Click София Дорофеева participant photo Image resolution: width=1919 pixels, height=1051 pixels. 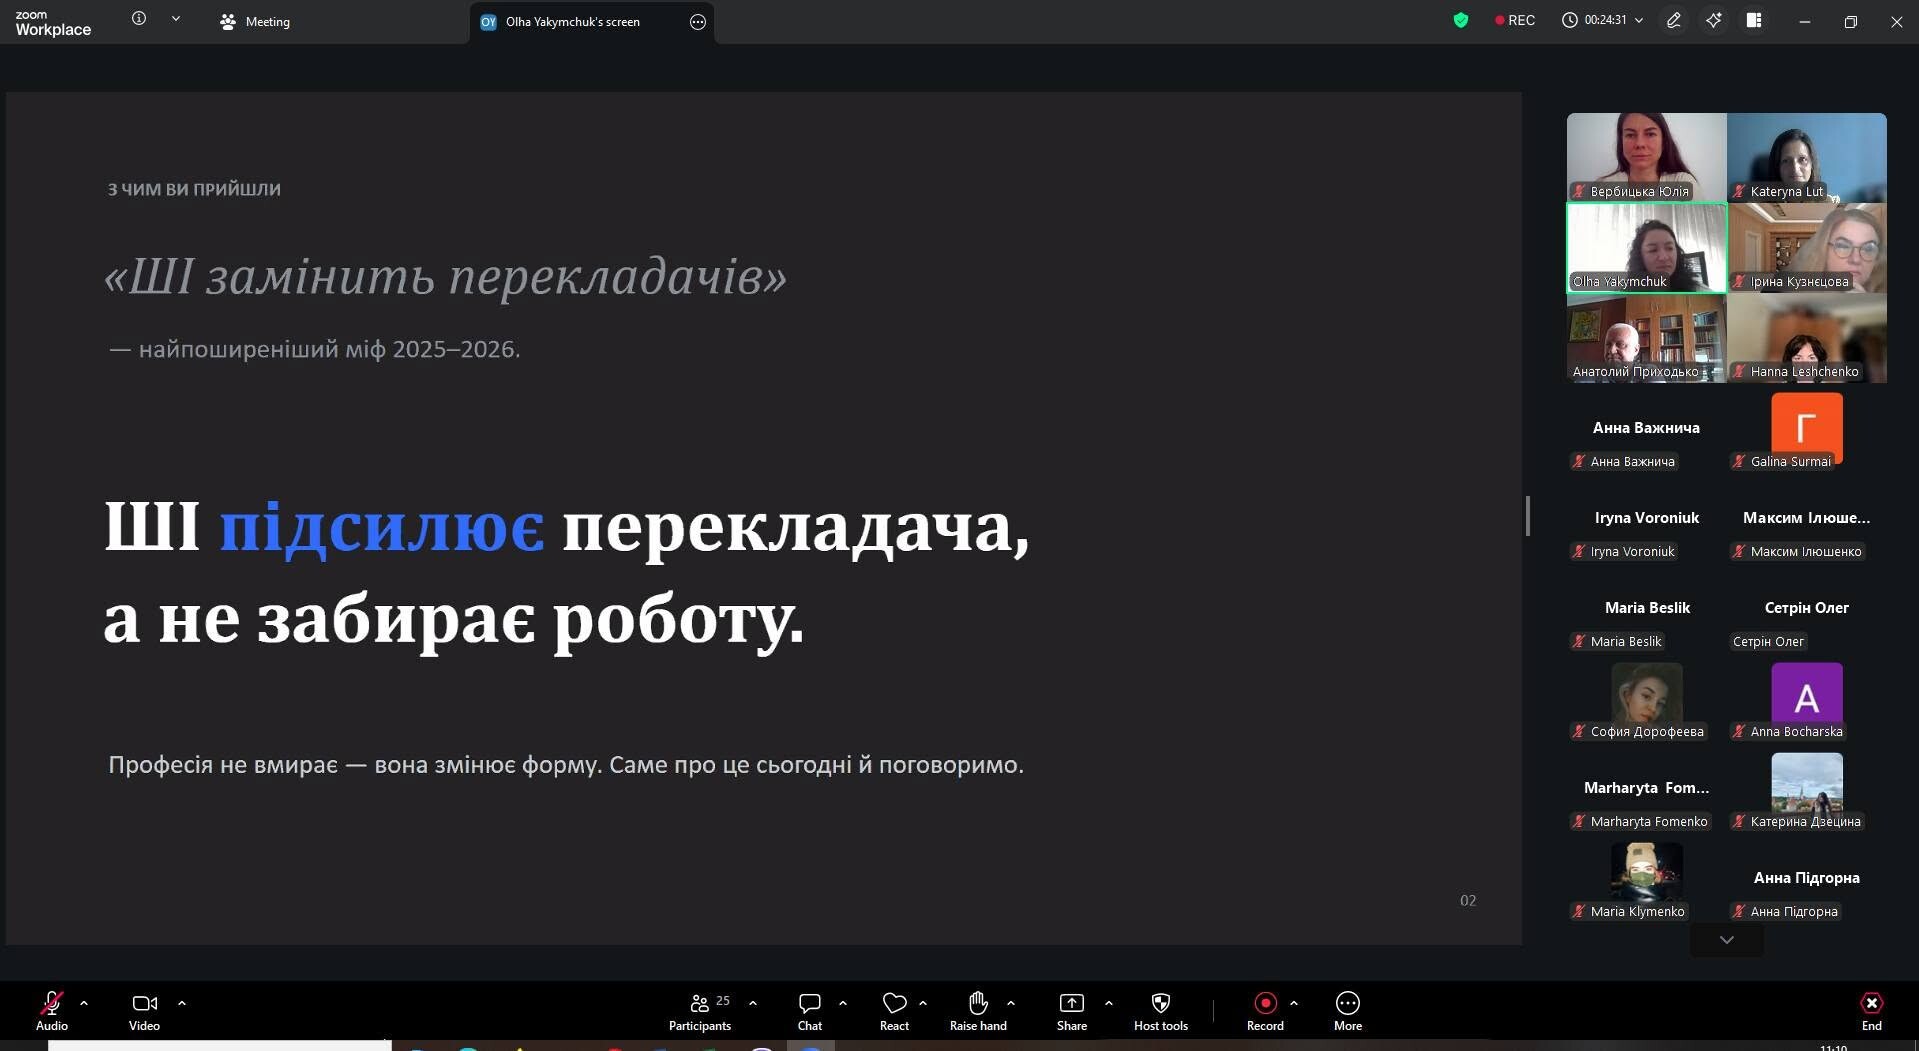(1646, 697)
